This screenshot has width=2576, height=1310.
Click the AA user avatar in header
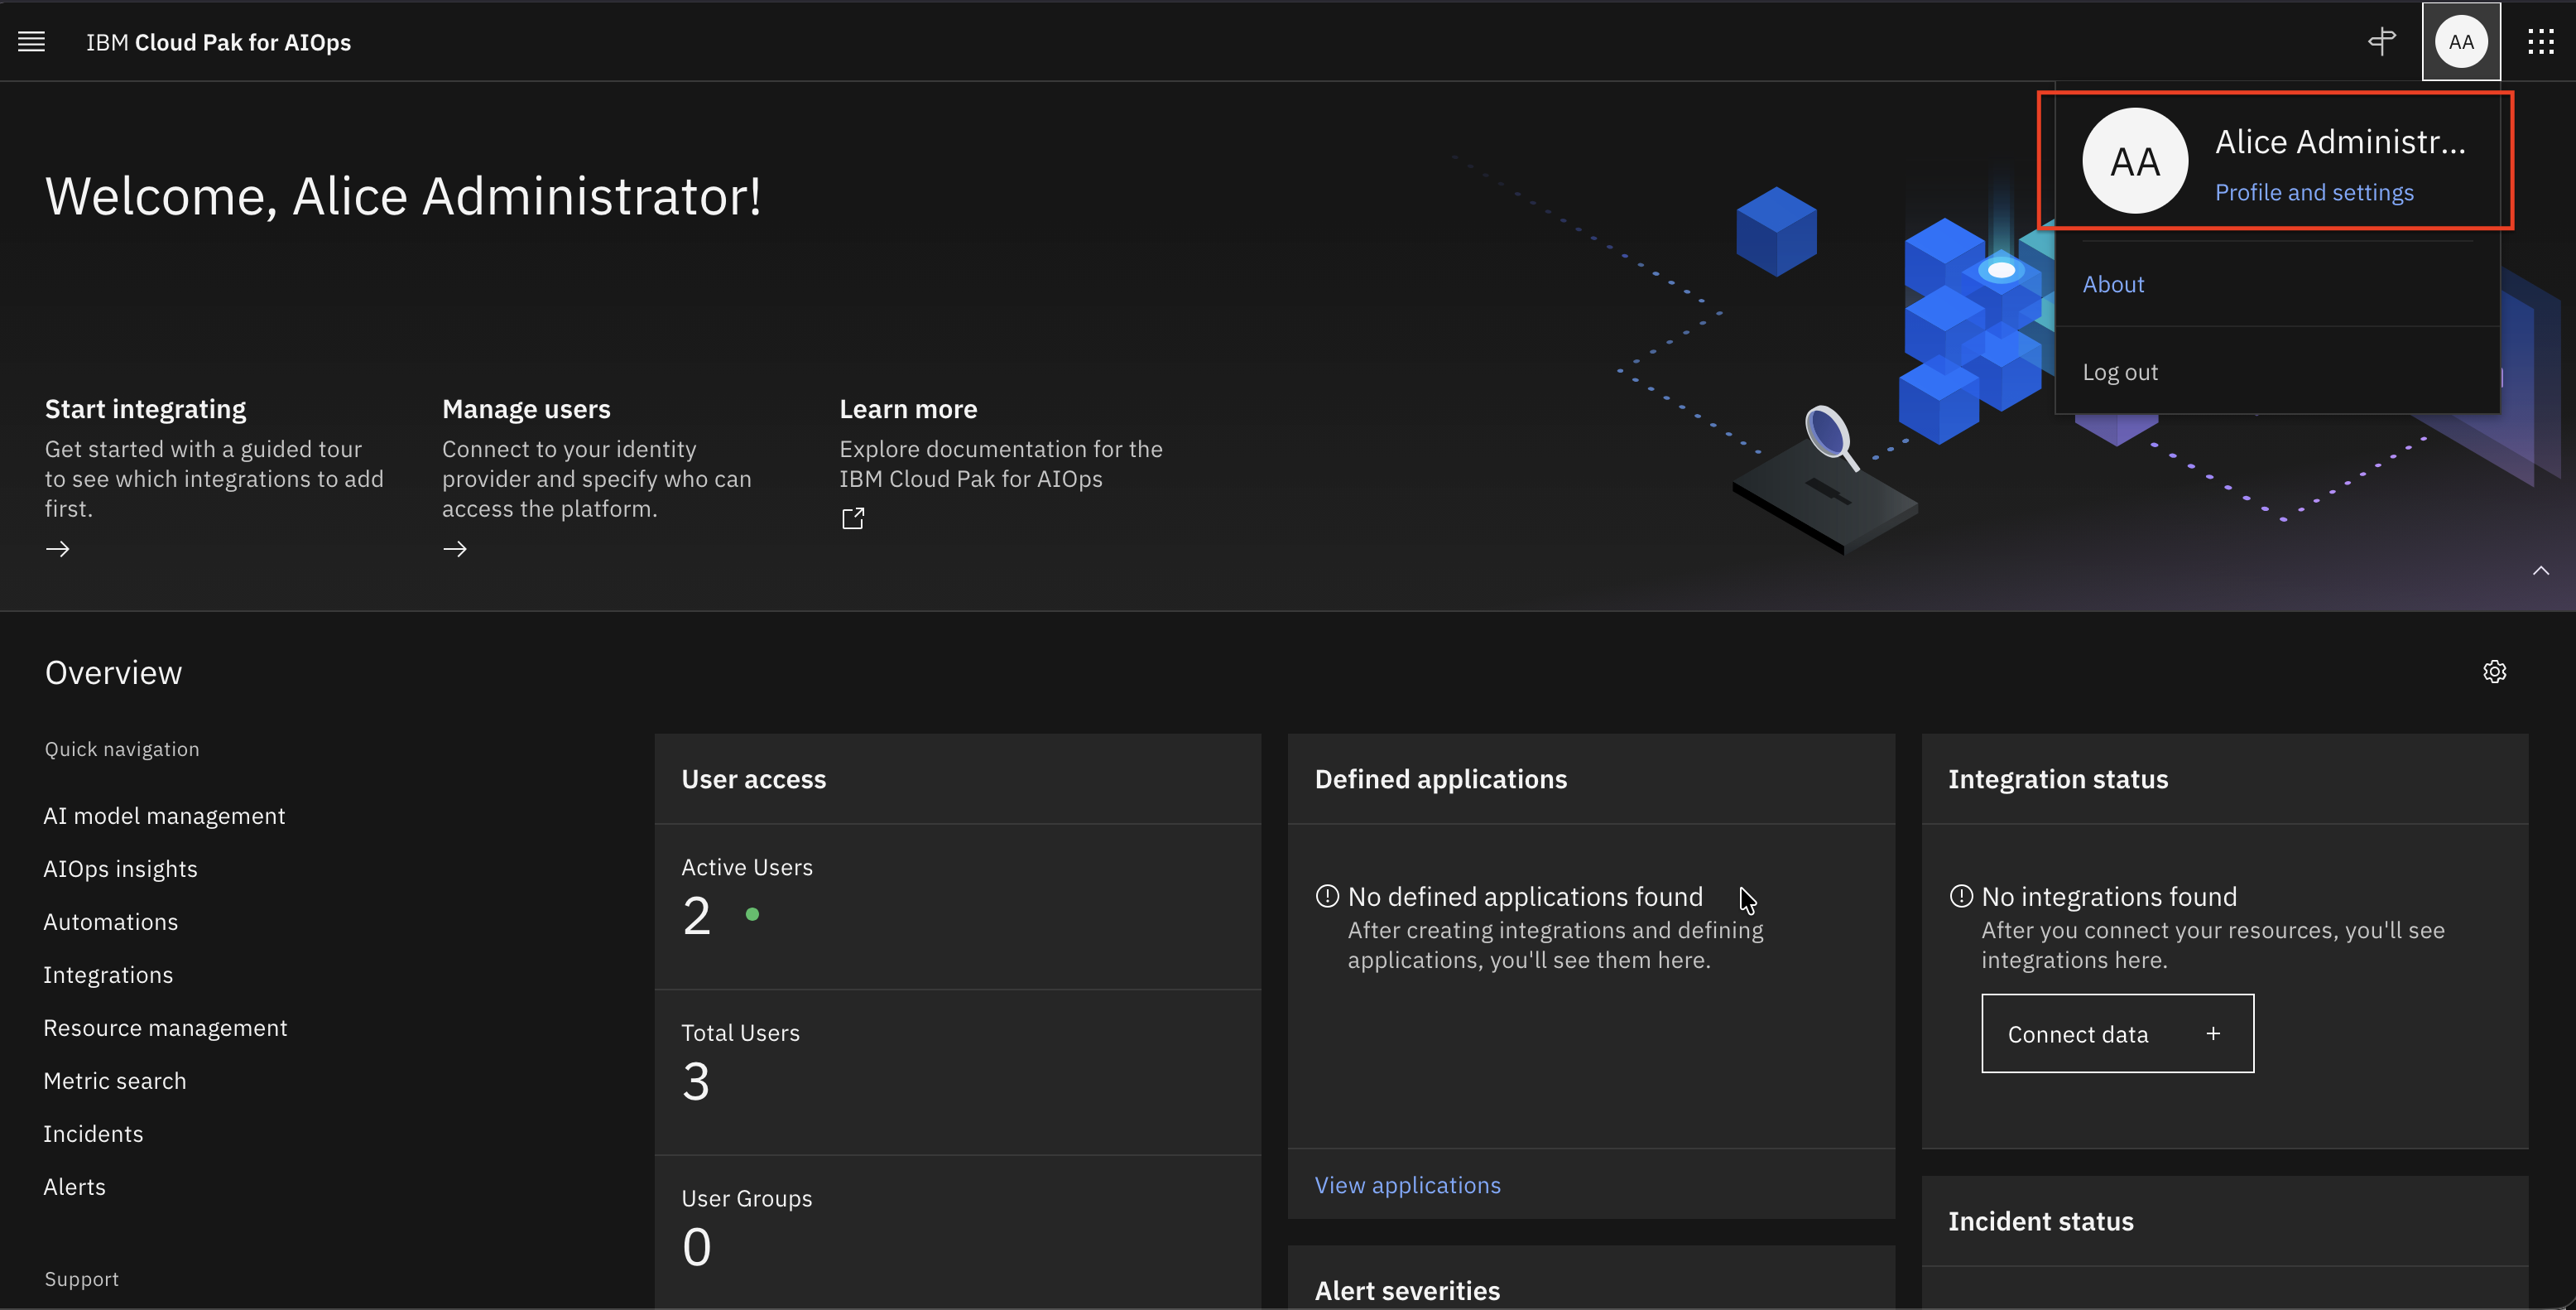coord(2461,41)
